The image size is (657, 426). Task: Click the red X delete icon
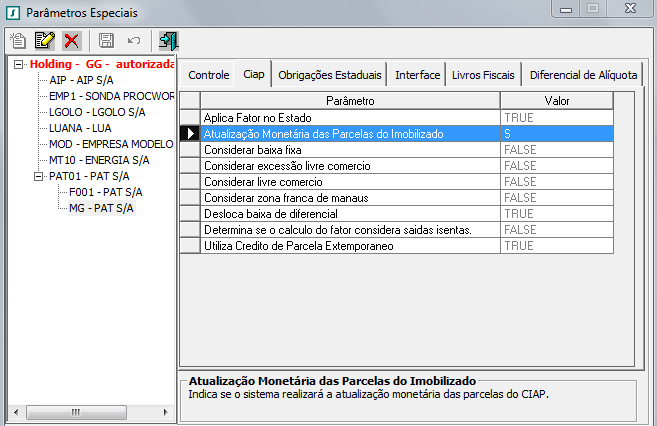(x=71, y=41)
